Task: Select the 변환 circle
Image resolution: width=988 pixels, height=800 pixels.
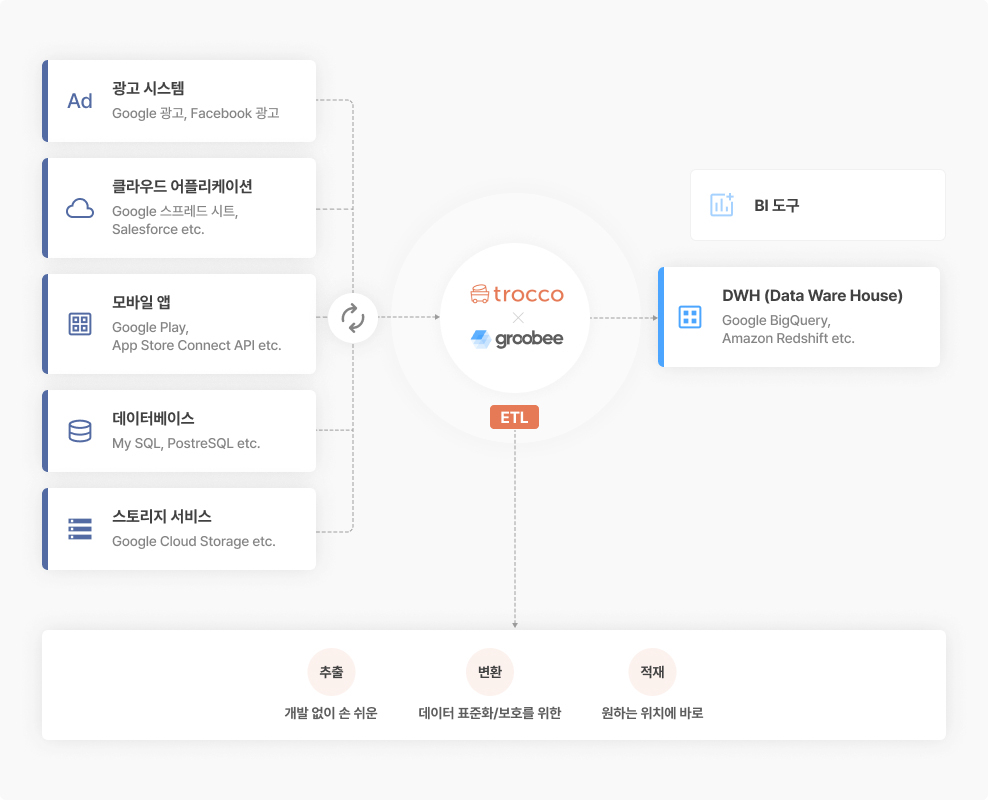Action: tap(490, 672)
